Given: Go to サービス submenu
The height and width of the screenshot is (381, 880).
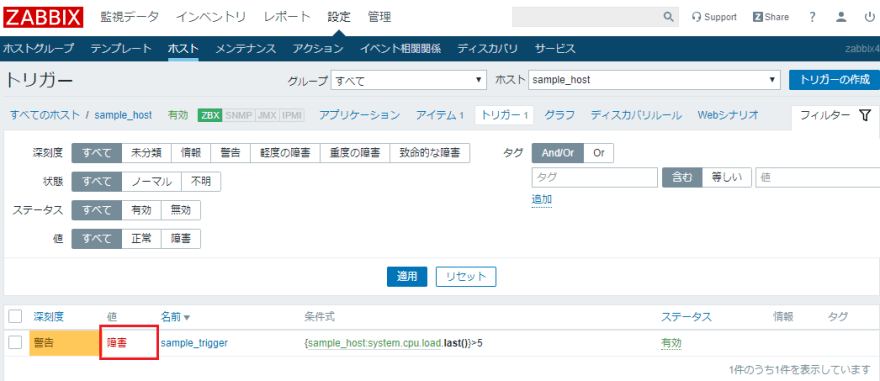Looking at the screenshot, I should tap(555, 49).
